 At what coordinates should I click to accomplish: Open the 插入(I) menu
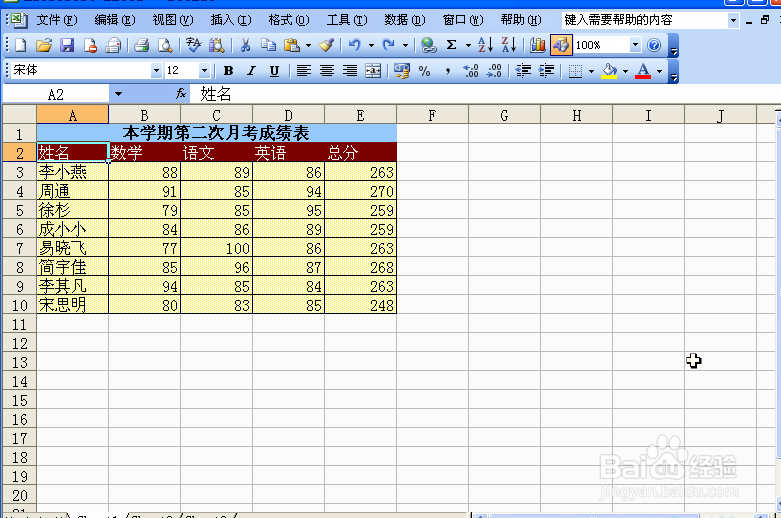[x=231, y=20]
